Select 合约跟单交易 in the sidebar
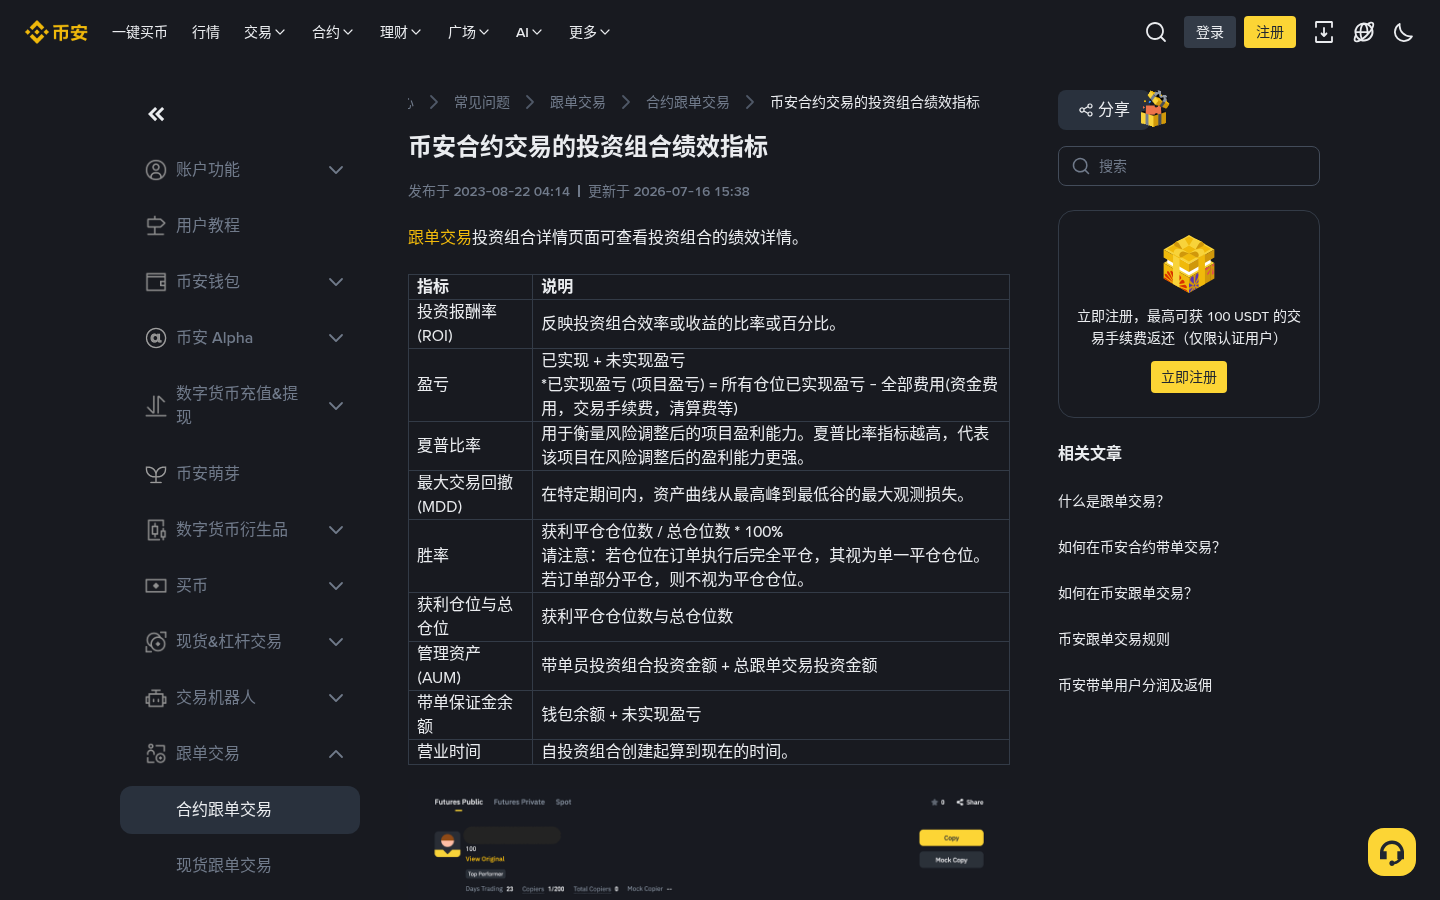The height and width of the screenshot is (900, 1440). tap(240, 810)
